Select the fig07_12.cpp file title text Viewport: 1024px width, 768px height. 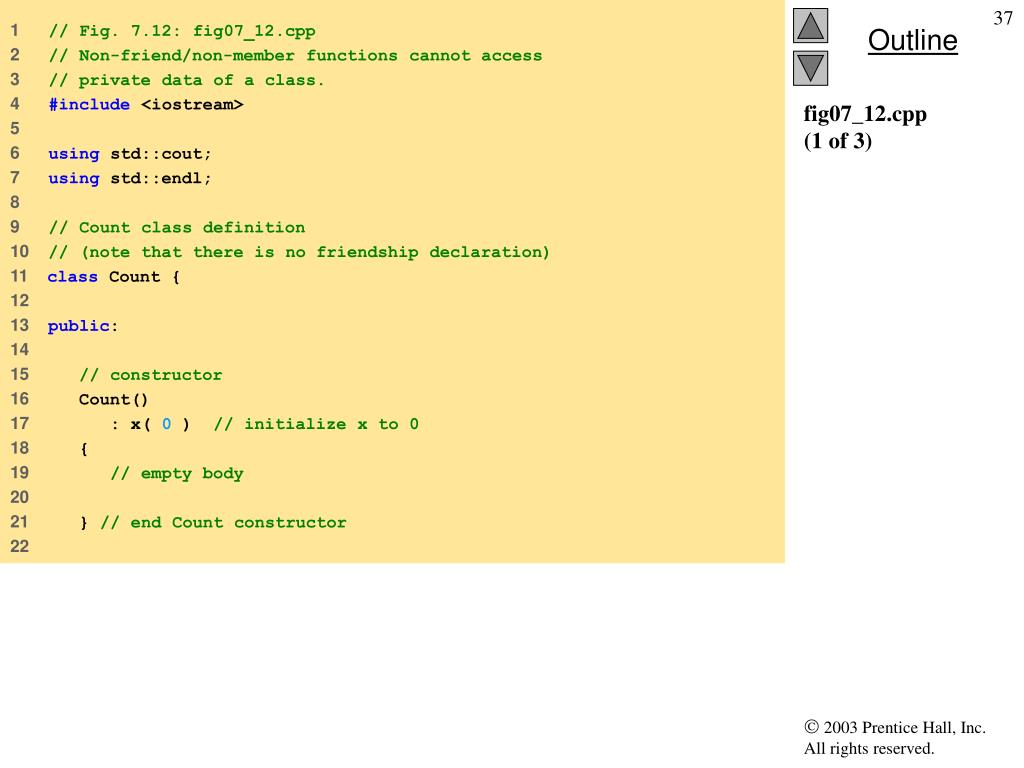click(x=865, y=114)
